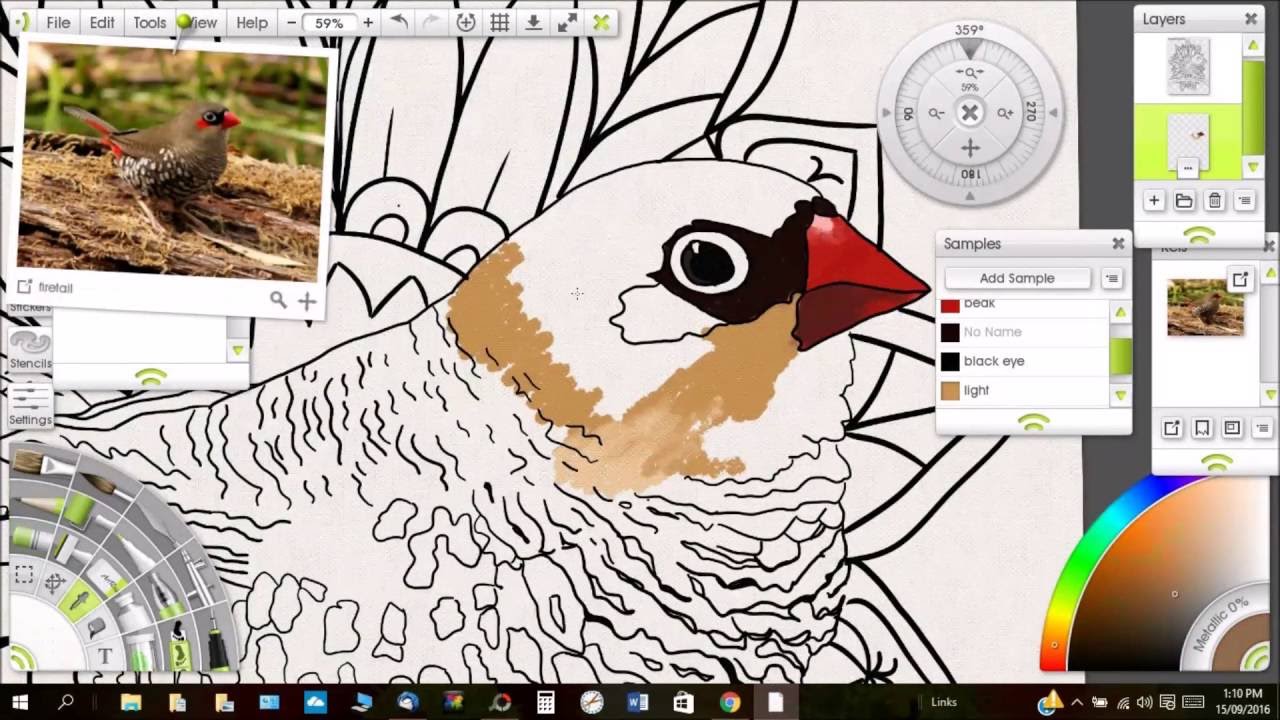The image size is (1280, 720).
Task: Collapse the Layers panel with green arc
Action: coord(1199,235)
